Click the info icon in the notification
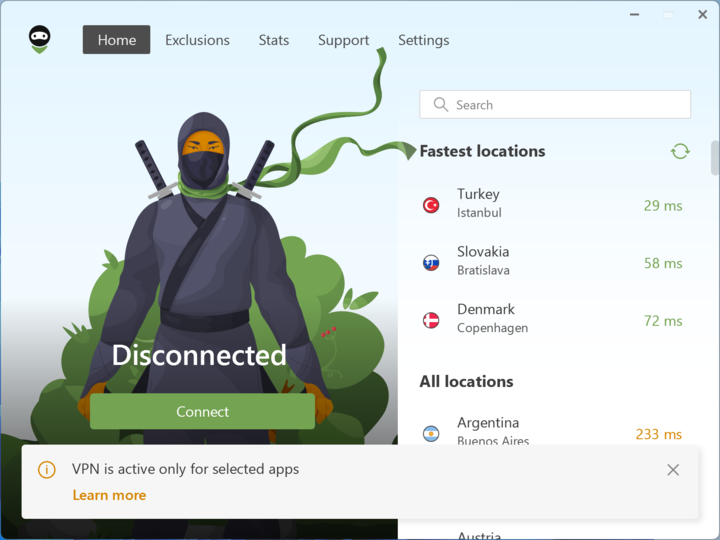The height and width of the screenshot is (540, 720). (x=47, y=470)
